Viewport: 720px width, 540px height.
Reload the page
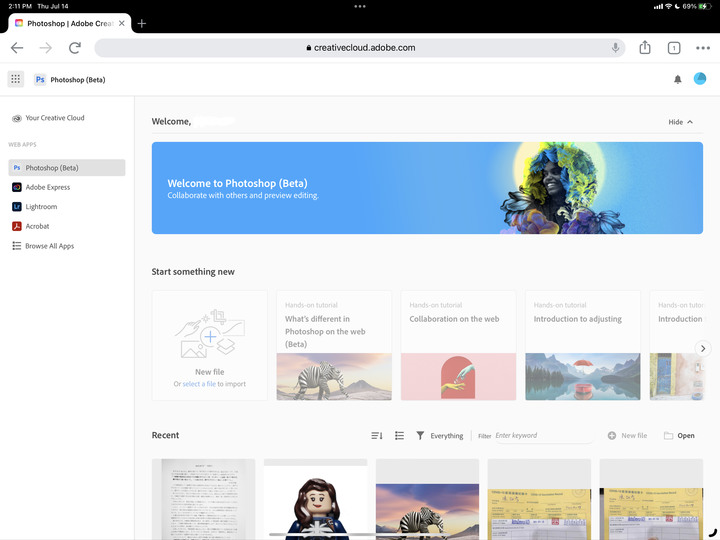[x=75, y=48]
